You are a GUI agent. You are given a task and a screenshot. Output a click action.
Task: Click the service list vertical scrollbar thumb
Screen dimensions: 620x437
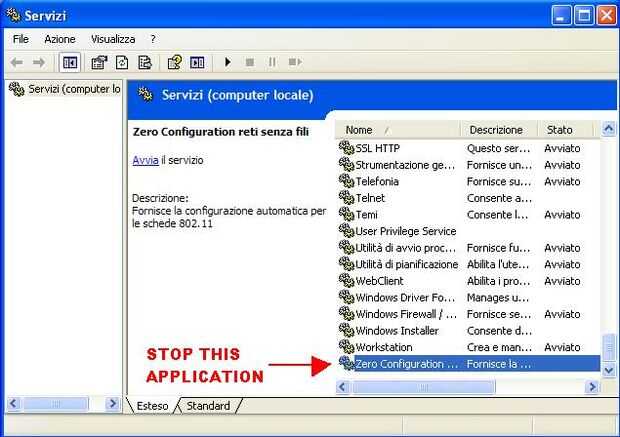(x=609, y=349)
